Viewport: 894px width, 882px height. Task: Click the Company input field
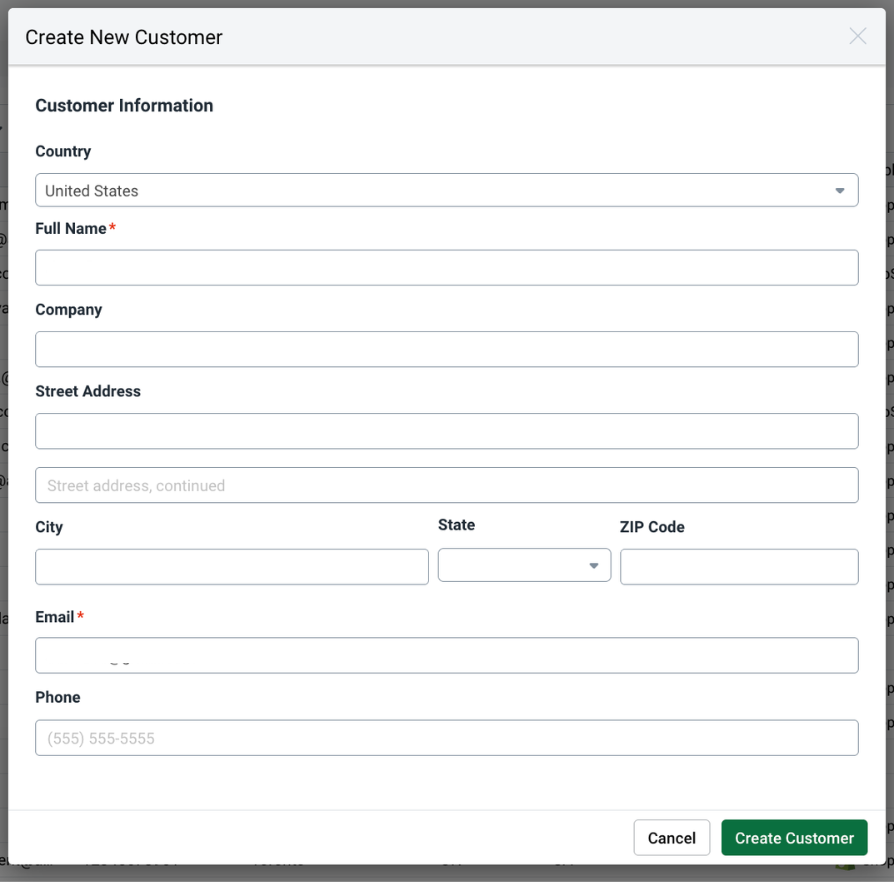447,349
